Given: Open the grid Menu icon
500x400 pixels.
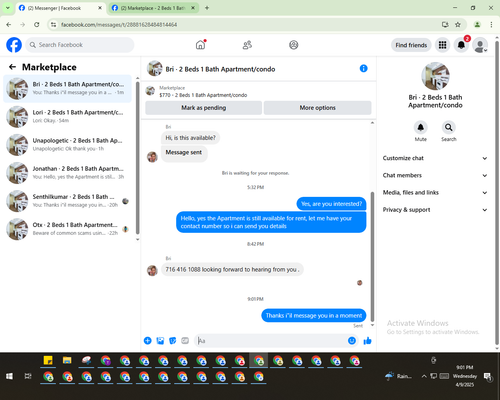Looking at the screenshot, I should (442, 45).
